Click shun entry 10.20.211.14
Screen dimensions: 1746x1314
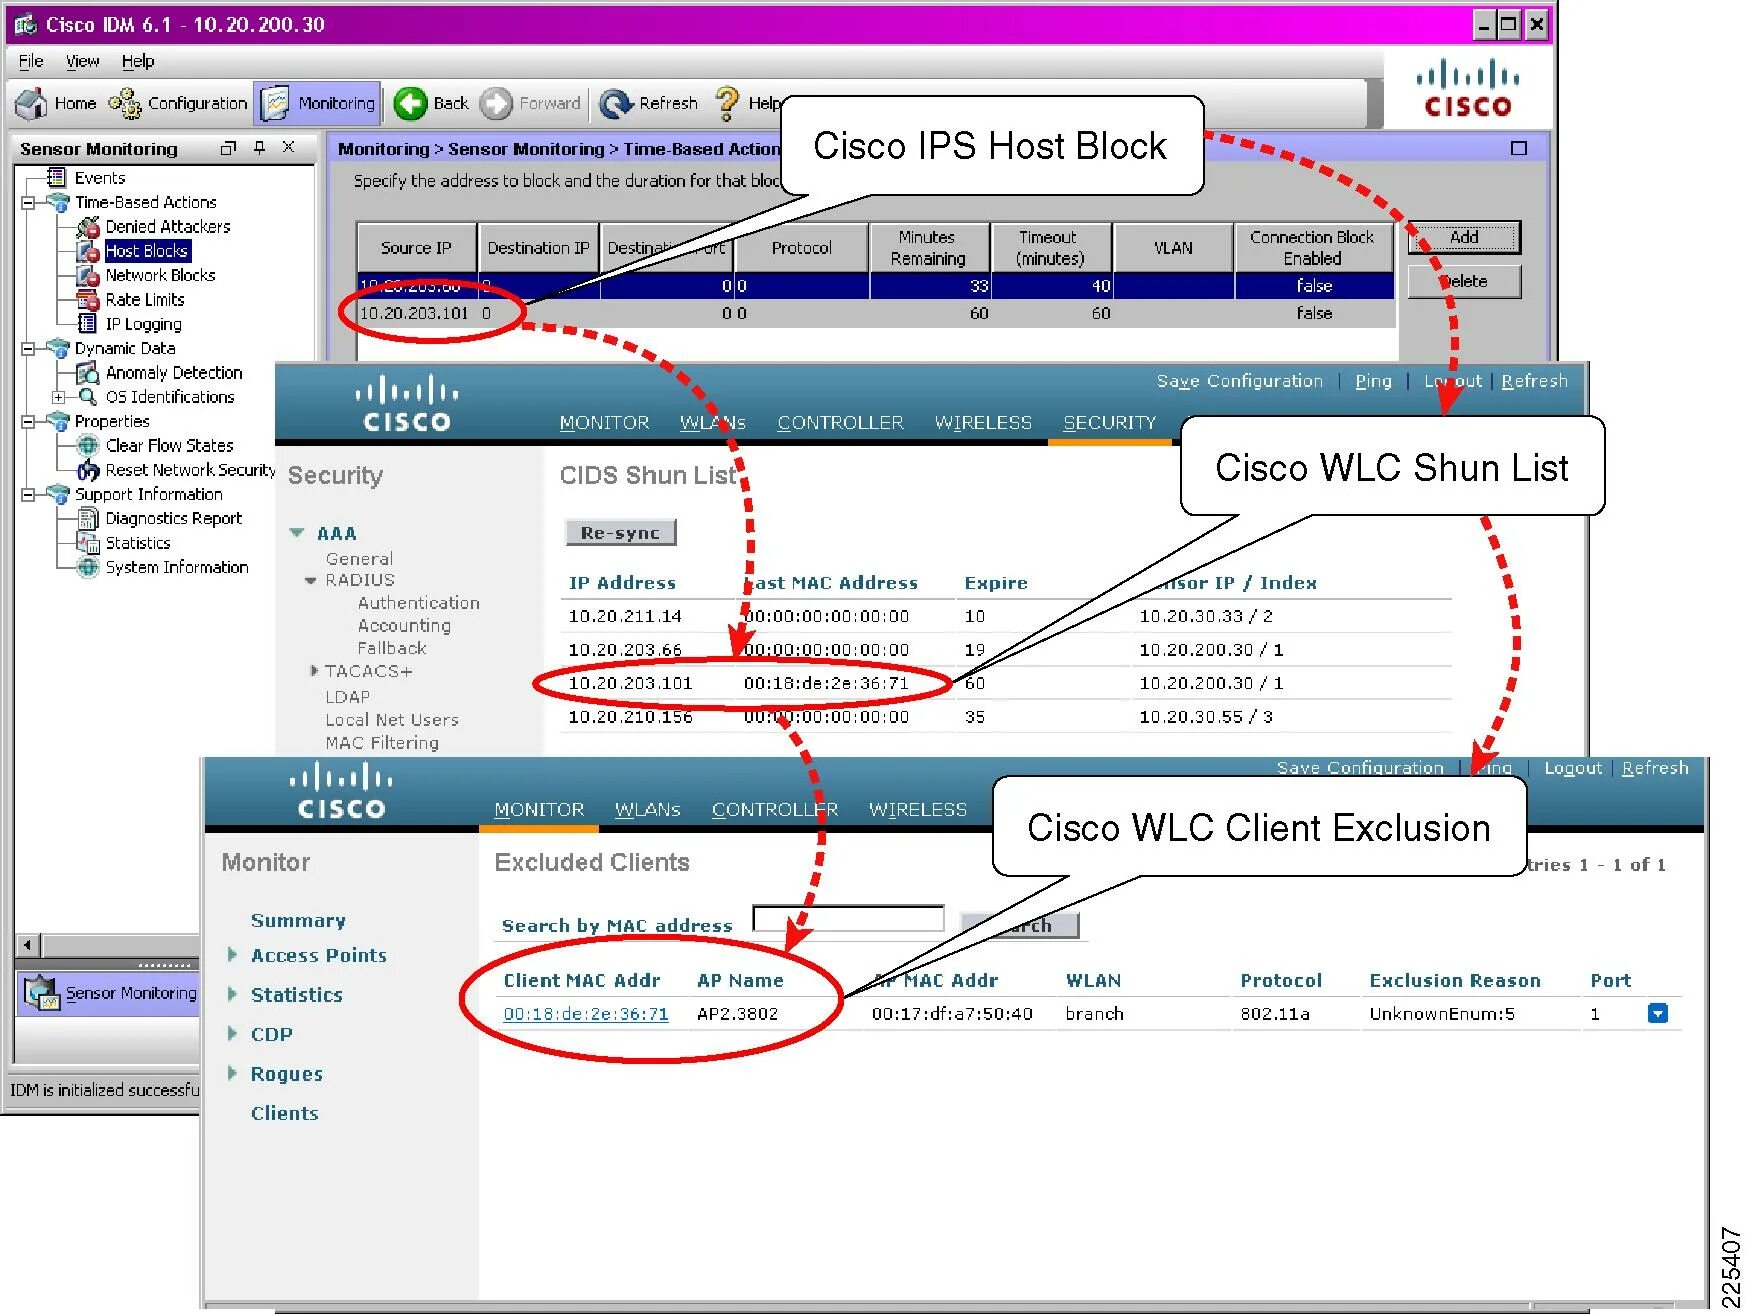coord(625,616)
